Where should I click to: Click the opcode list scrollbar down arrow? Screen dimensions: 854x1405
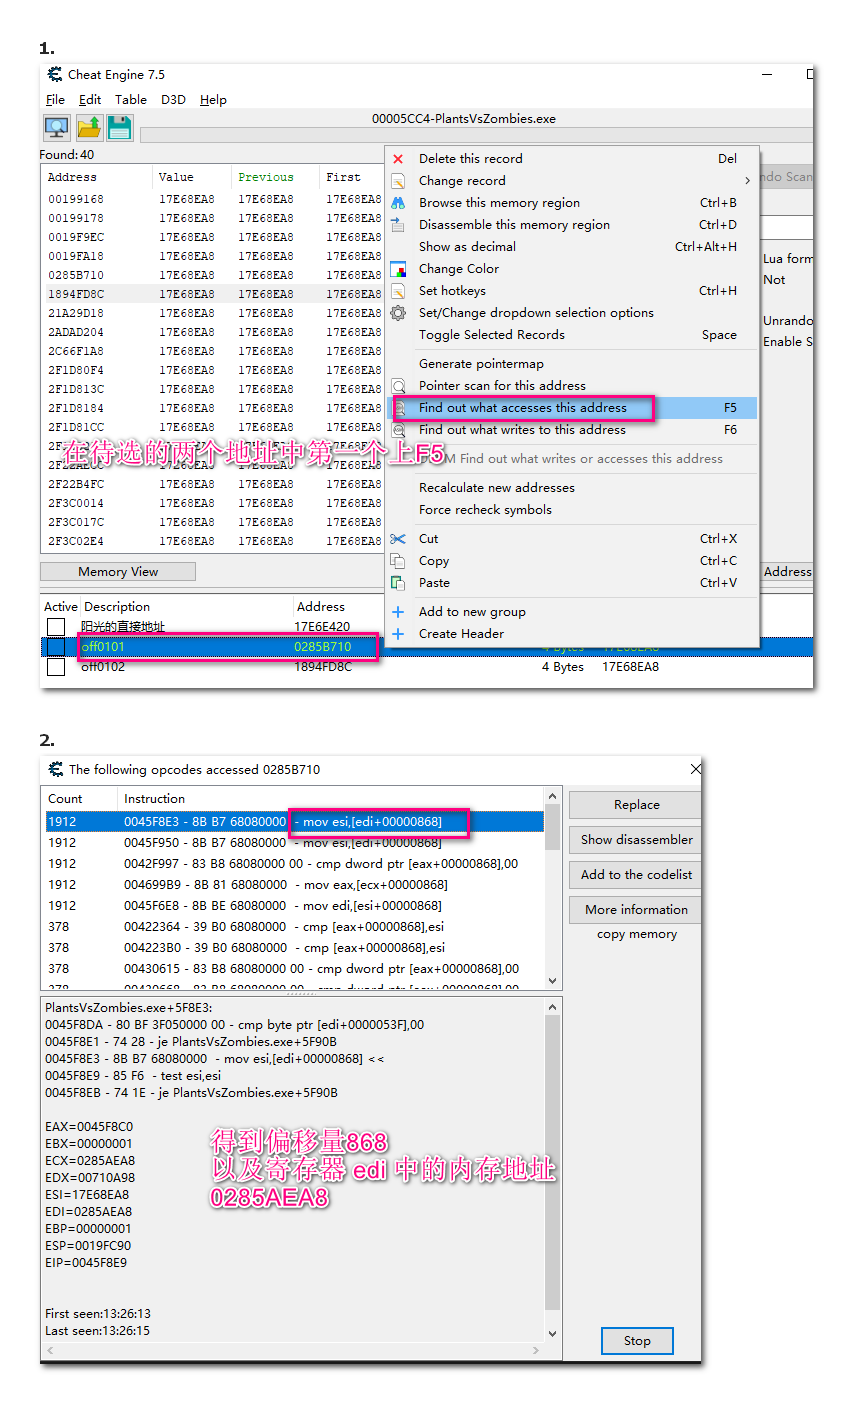(552, 981)
